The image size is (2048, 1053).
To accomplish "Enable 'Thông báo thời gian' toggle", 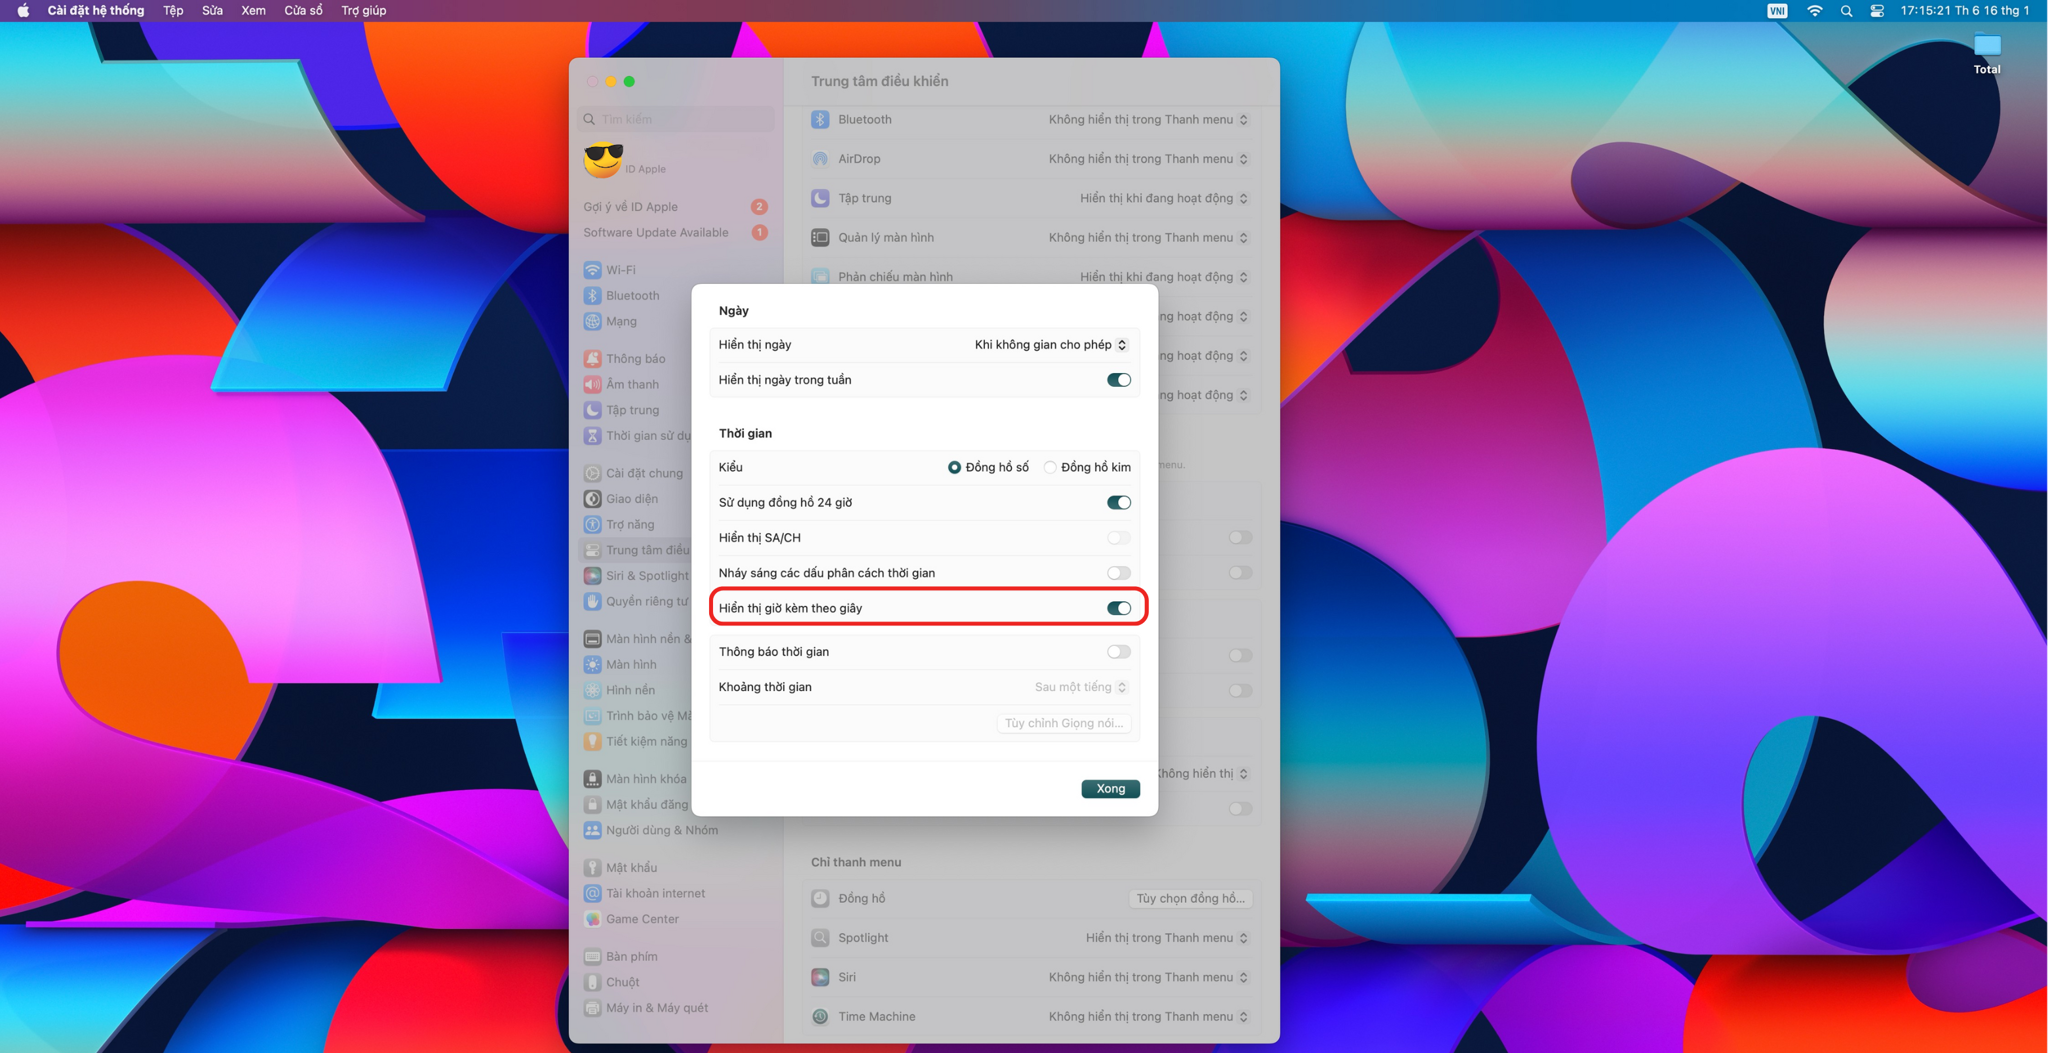I will 1118,652.
